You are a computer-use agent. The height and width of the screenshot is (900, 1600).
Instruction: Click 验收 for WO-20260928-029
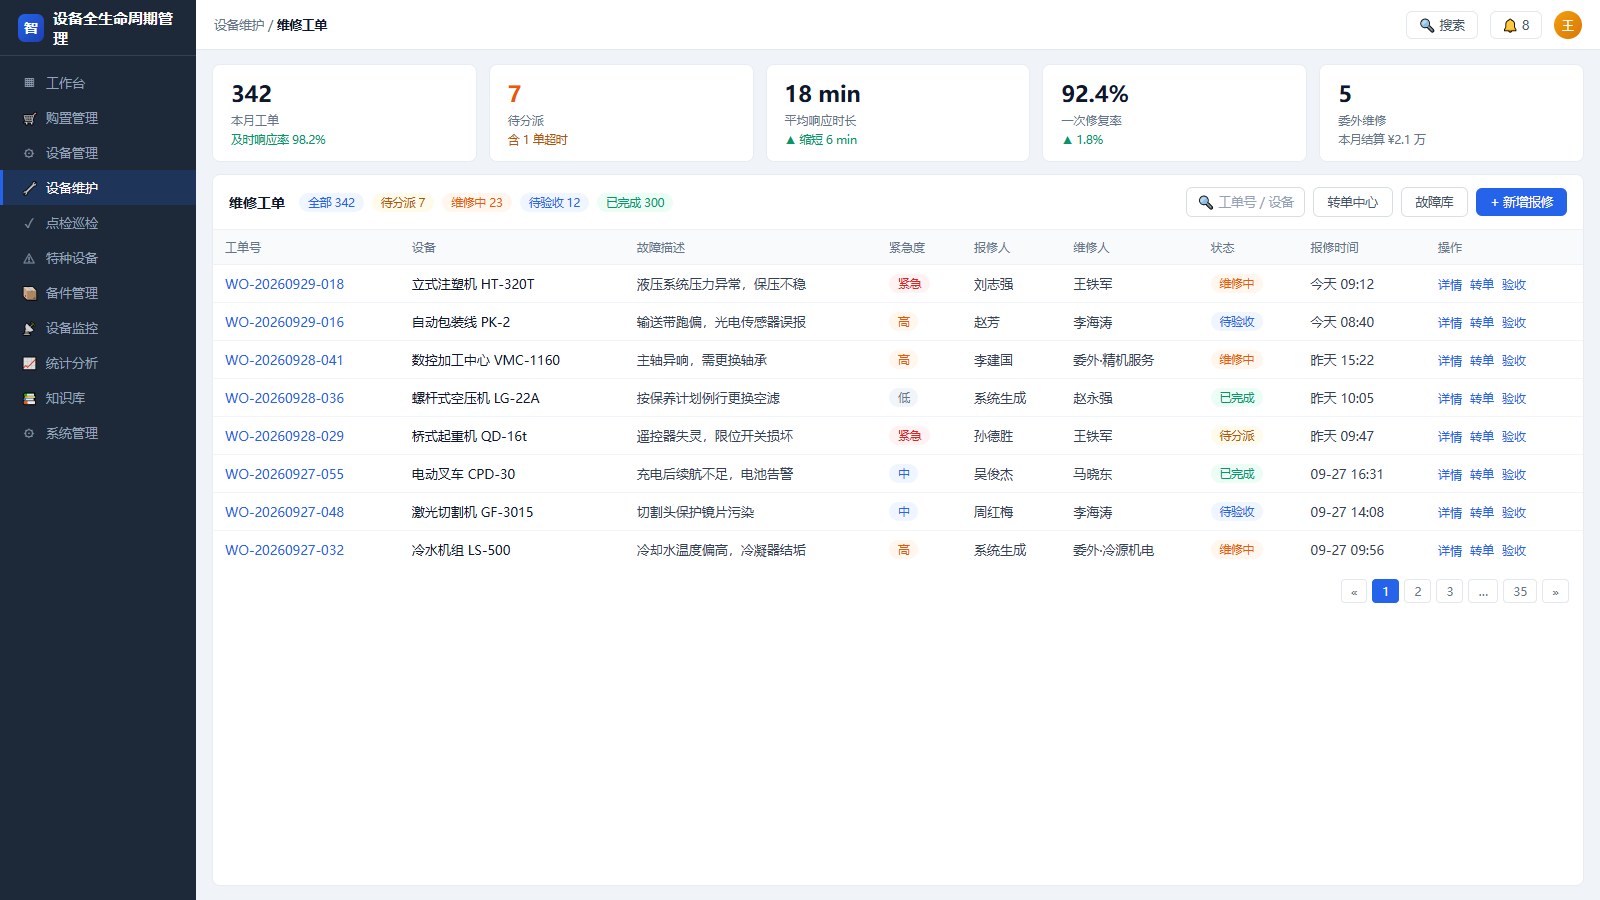point(1514,437)
